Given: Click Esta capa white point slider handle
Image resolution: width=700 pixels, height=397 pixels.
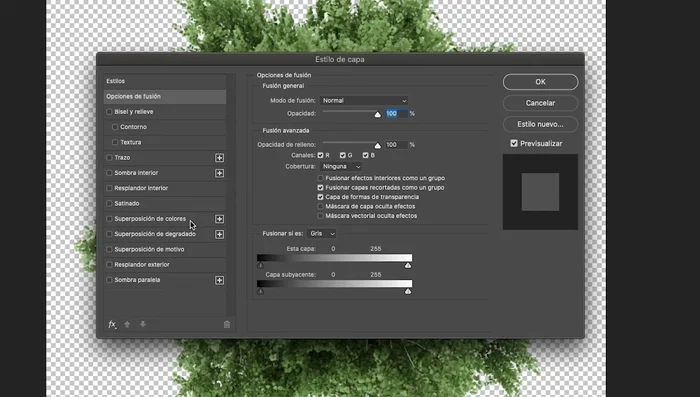Looking at the screenshot, I should (x=408, y=265).
